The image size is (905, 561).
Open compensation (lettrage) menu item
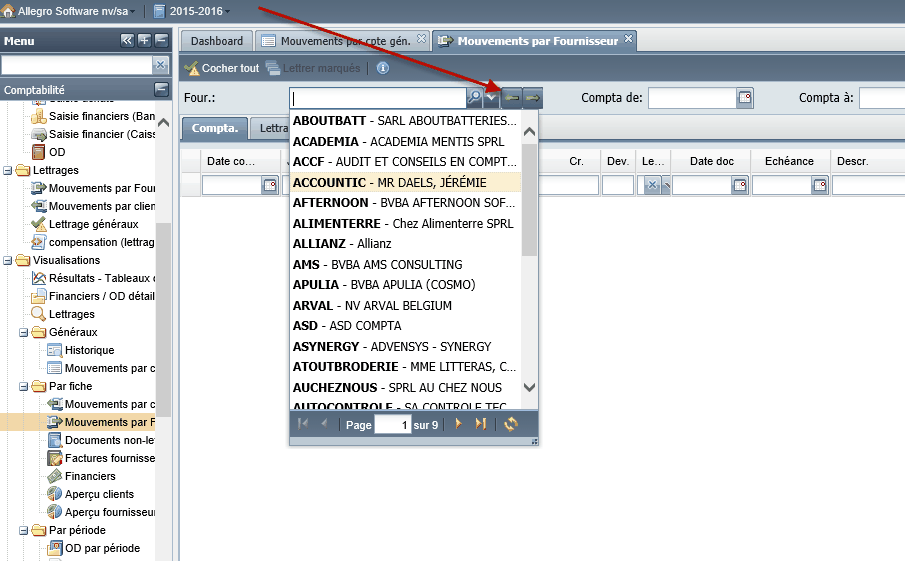pos(93,242)
